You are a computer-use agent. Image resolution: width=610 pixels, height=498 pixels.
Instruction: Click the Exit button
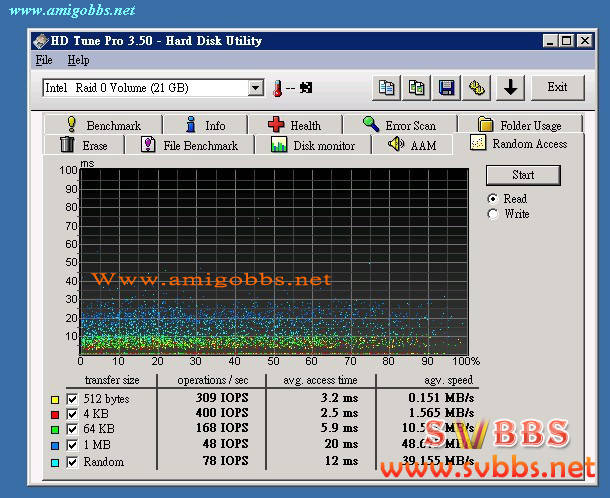click(557, 88)
